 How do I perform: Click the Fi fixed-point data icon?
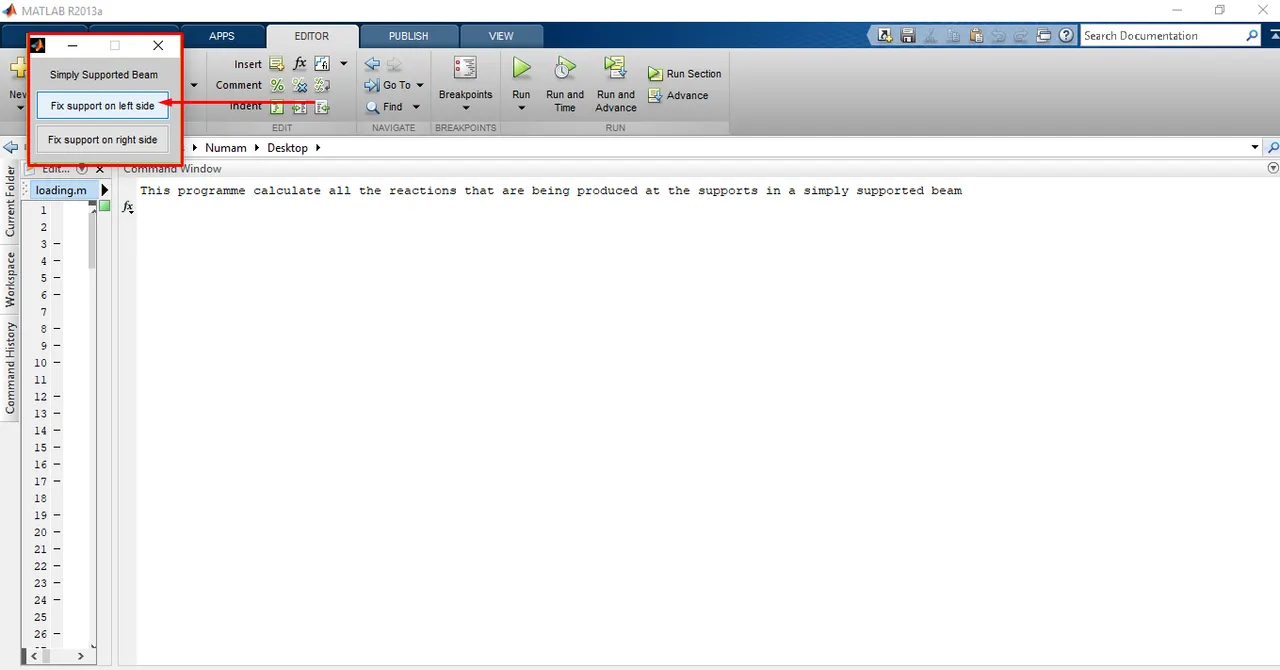(x=322, y=64)
